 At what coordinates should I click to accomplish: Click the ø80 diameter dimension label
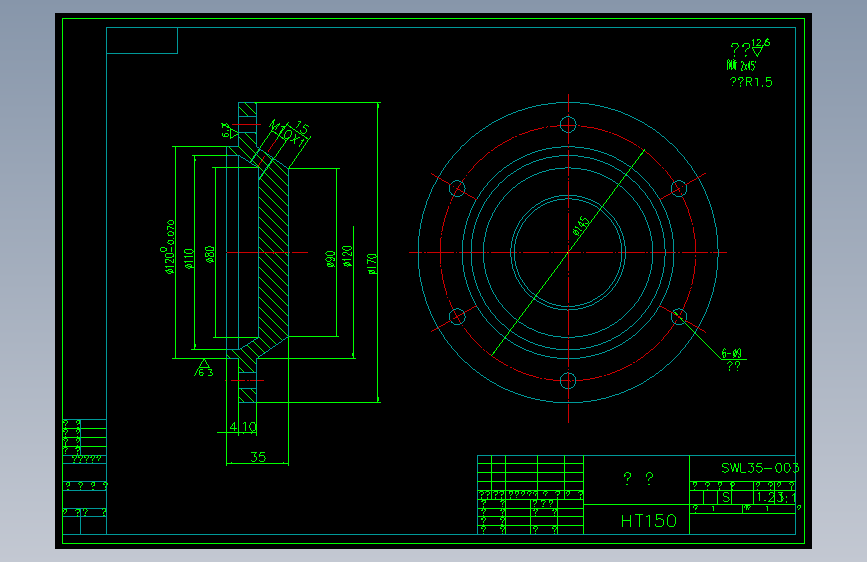point(210,254)
